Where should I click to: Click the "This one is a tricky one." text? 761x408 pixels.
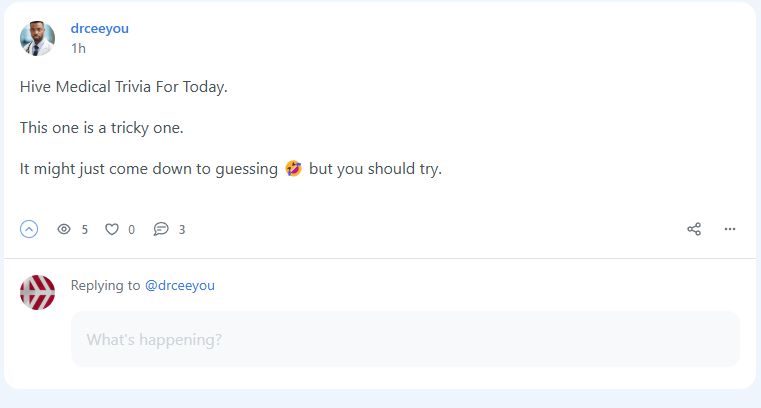click(101, 128)
